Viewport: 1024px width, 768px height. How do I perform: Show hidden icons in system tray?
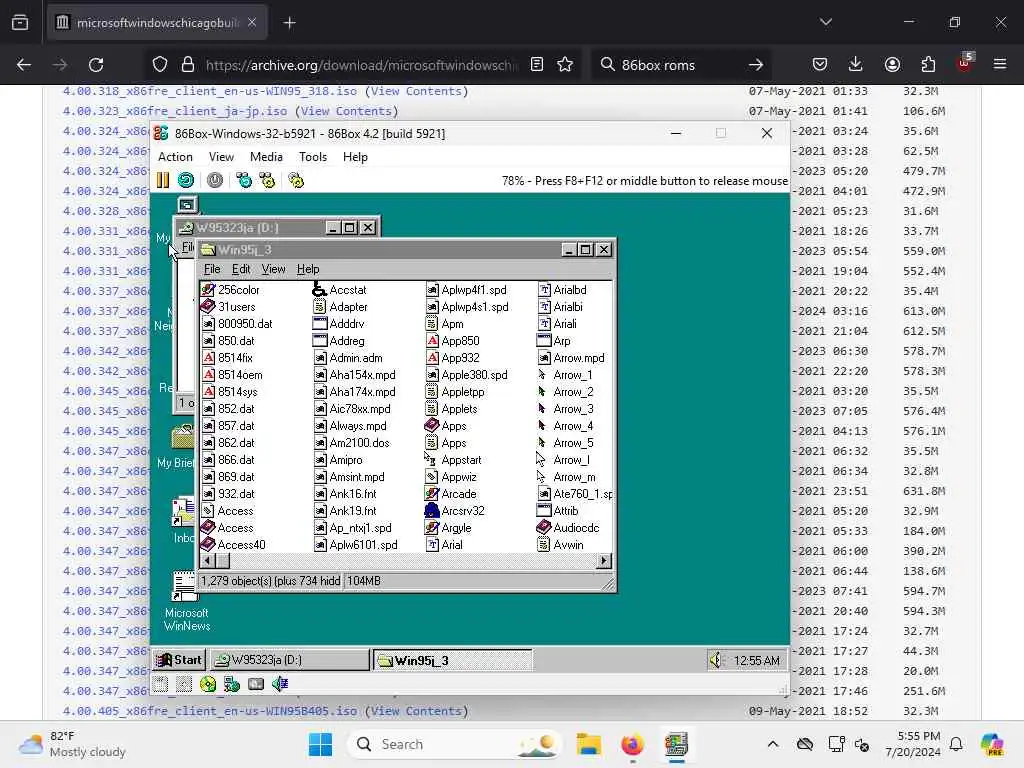[x=773, y=744]
